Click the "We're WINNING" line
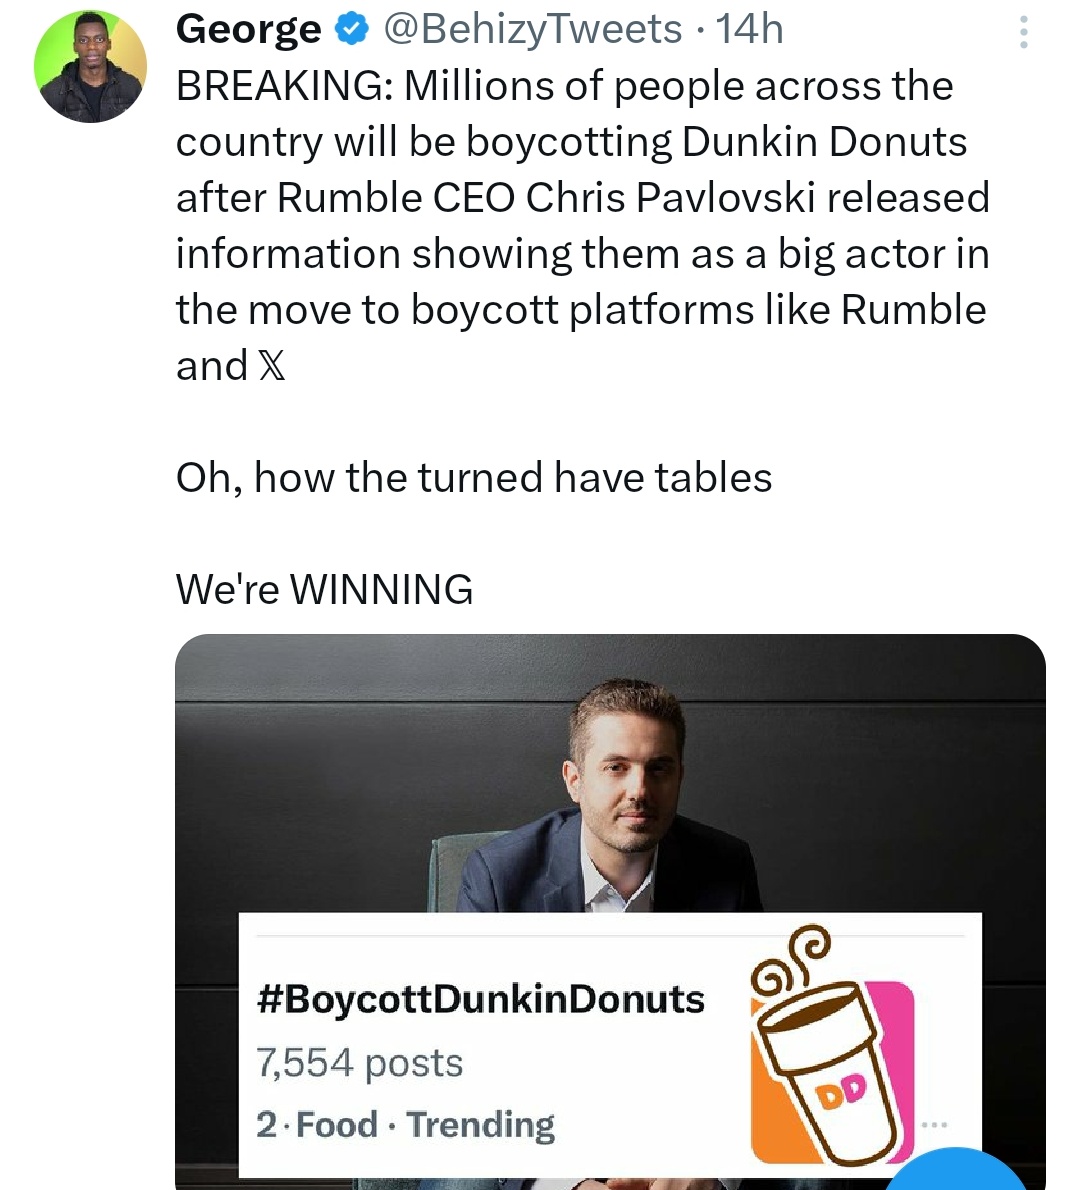The image size is (1072, 1190). pyautogui.click(x=324, y=590)
